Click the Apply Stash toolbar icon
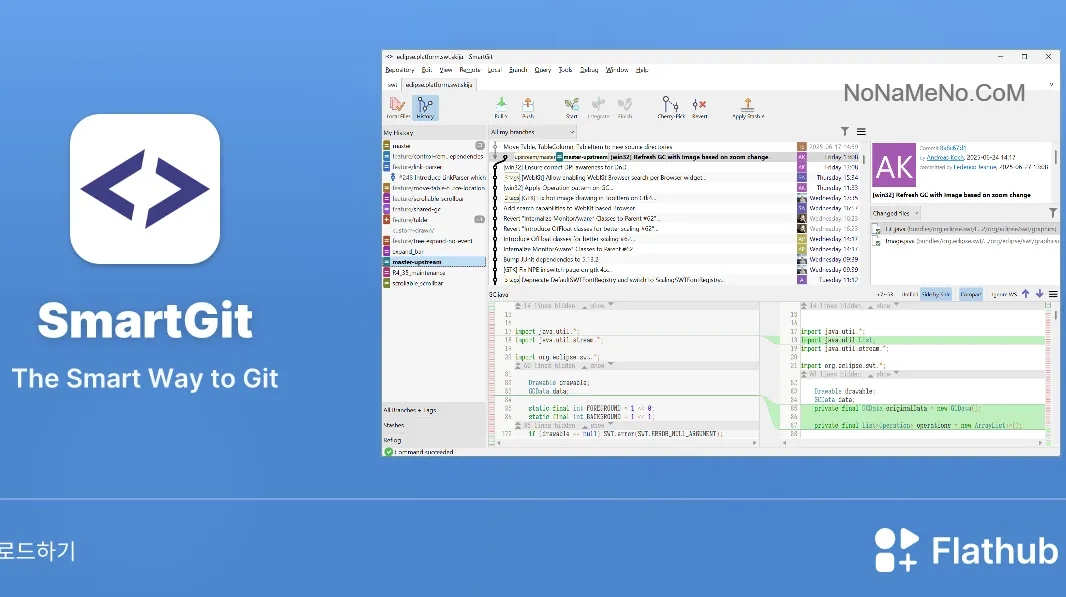1066x597 pixels. 748,107
